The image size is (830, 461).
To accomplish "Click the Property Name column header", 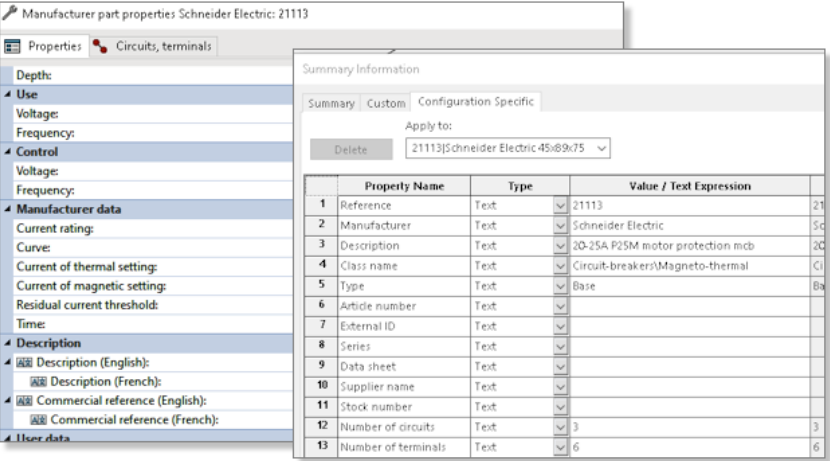I will 404,186.
